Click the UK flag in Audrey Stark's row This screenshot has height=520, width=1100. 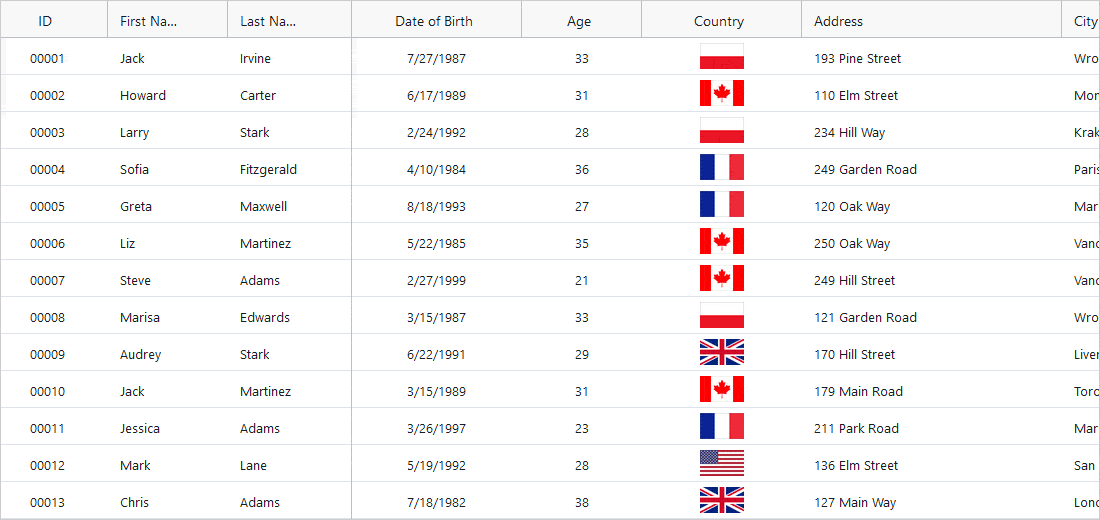tap(721, 354)
